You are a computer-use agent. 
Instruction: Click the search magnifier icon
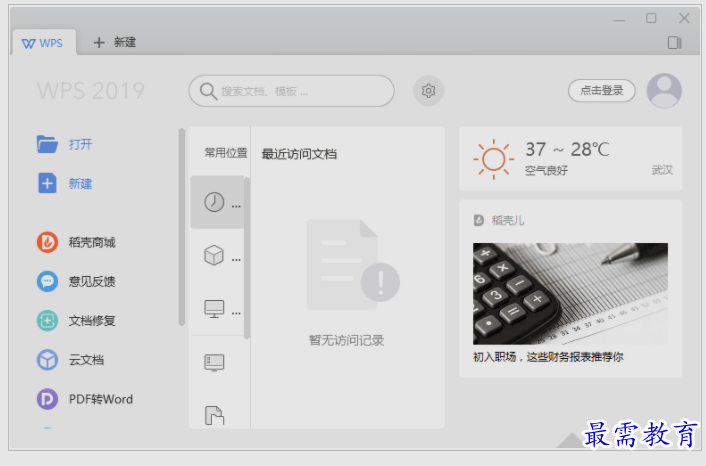(208, 91)
